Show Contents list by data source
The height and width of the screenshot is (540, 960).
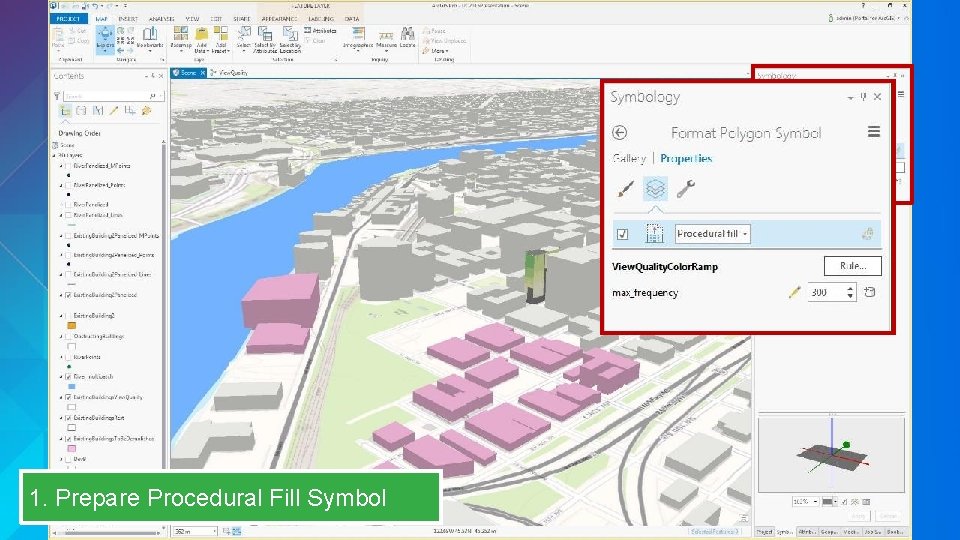(81, 111)
